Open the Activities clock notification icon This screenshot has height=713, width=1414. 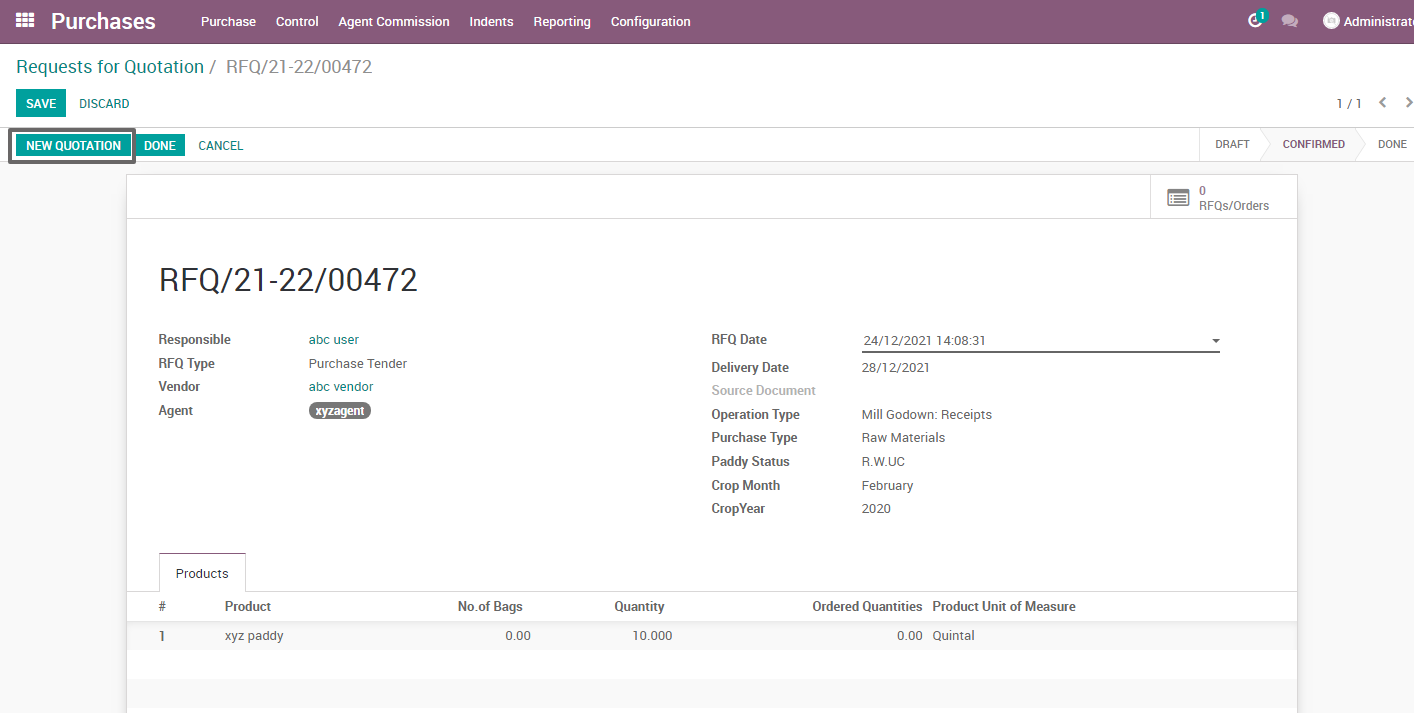[1255, 20]
